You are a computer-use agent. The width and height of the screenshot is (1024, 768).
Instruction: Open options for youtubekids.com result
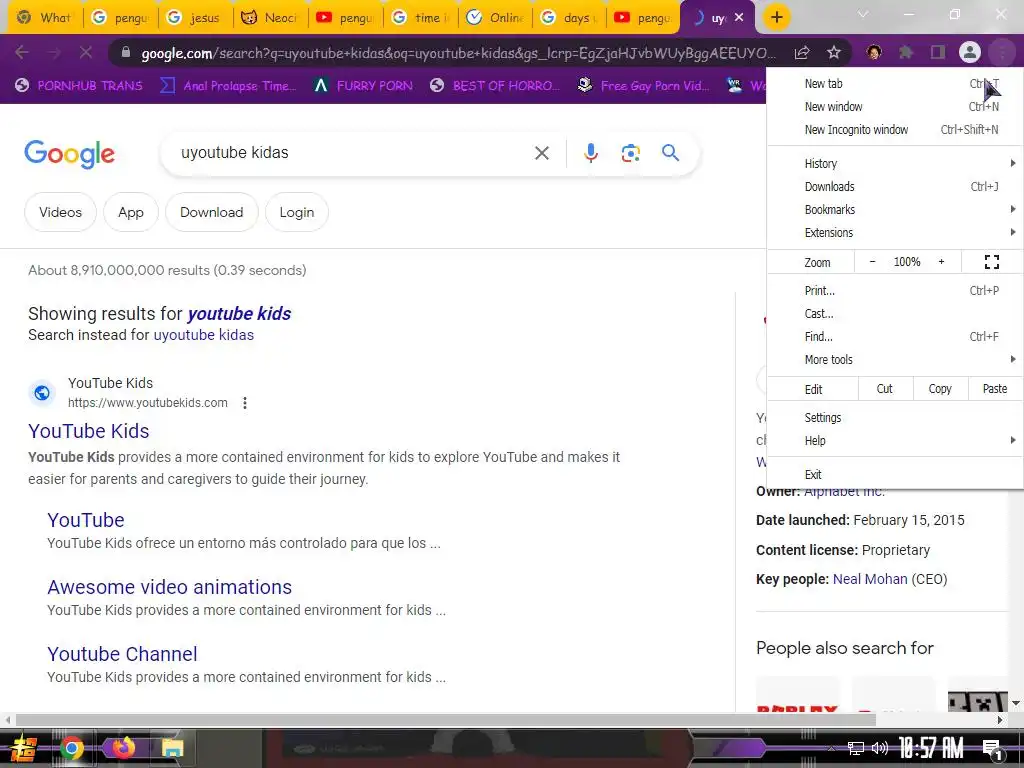pyautogui.click(x=245, y=403)
